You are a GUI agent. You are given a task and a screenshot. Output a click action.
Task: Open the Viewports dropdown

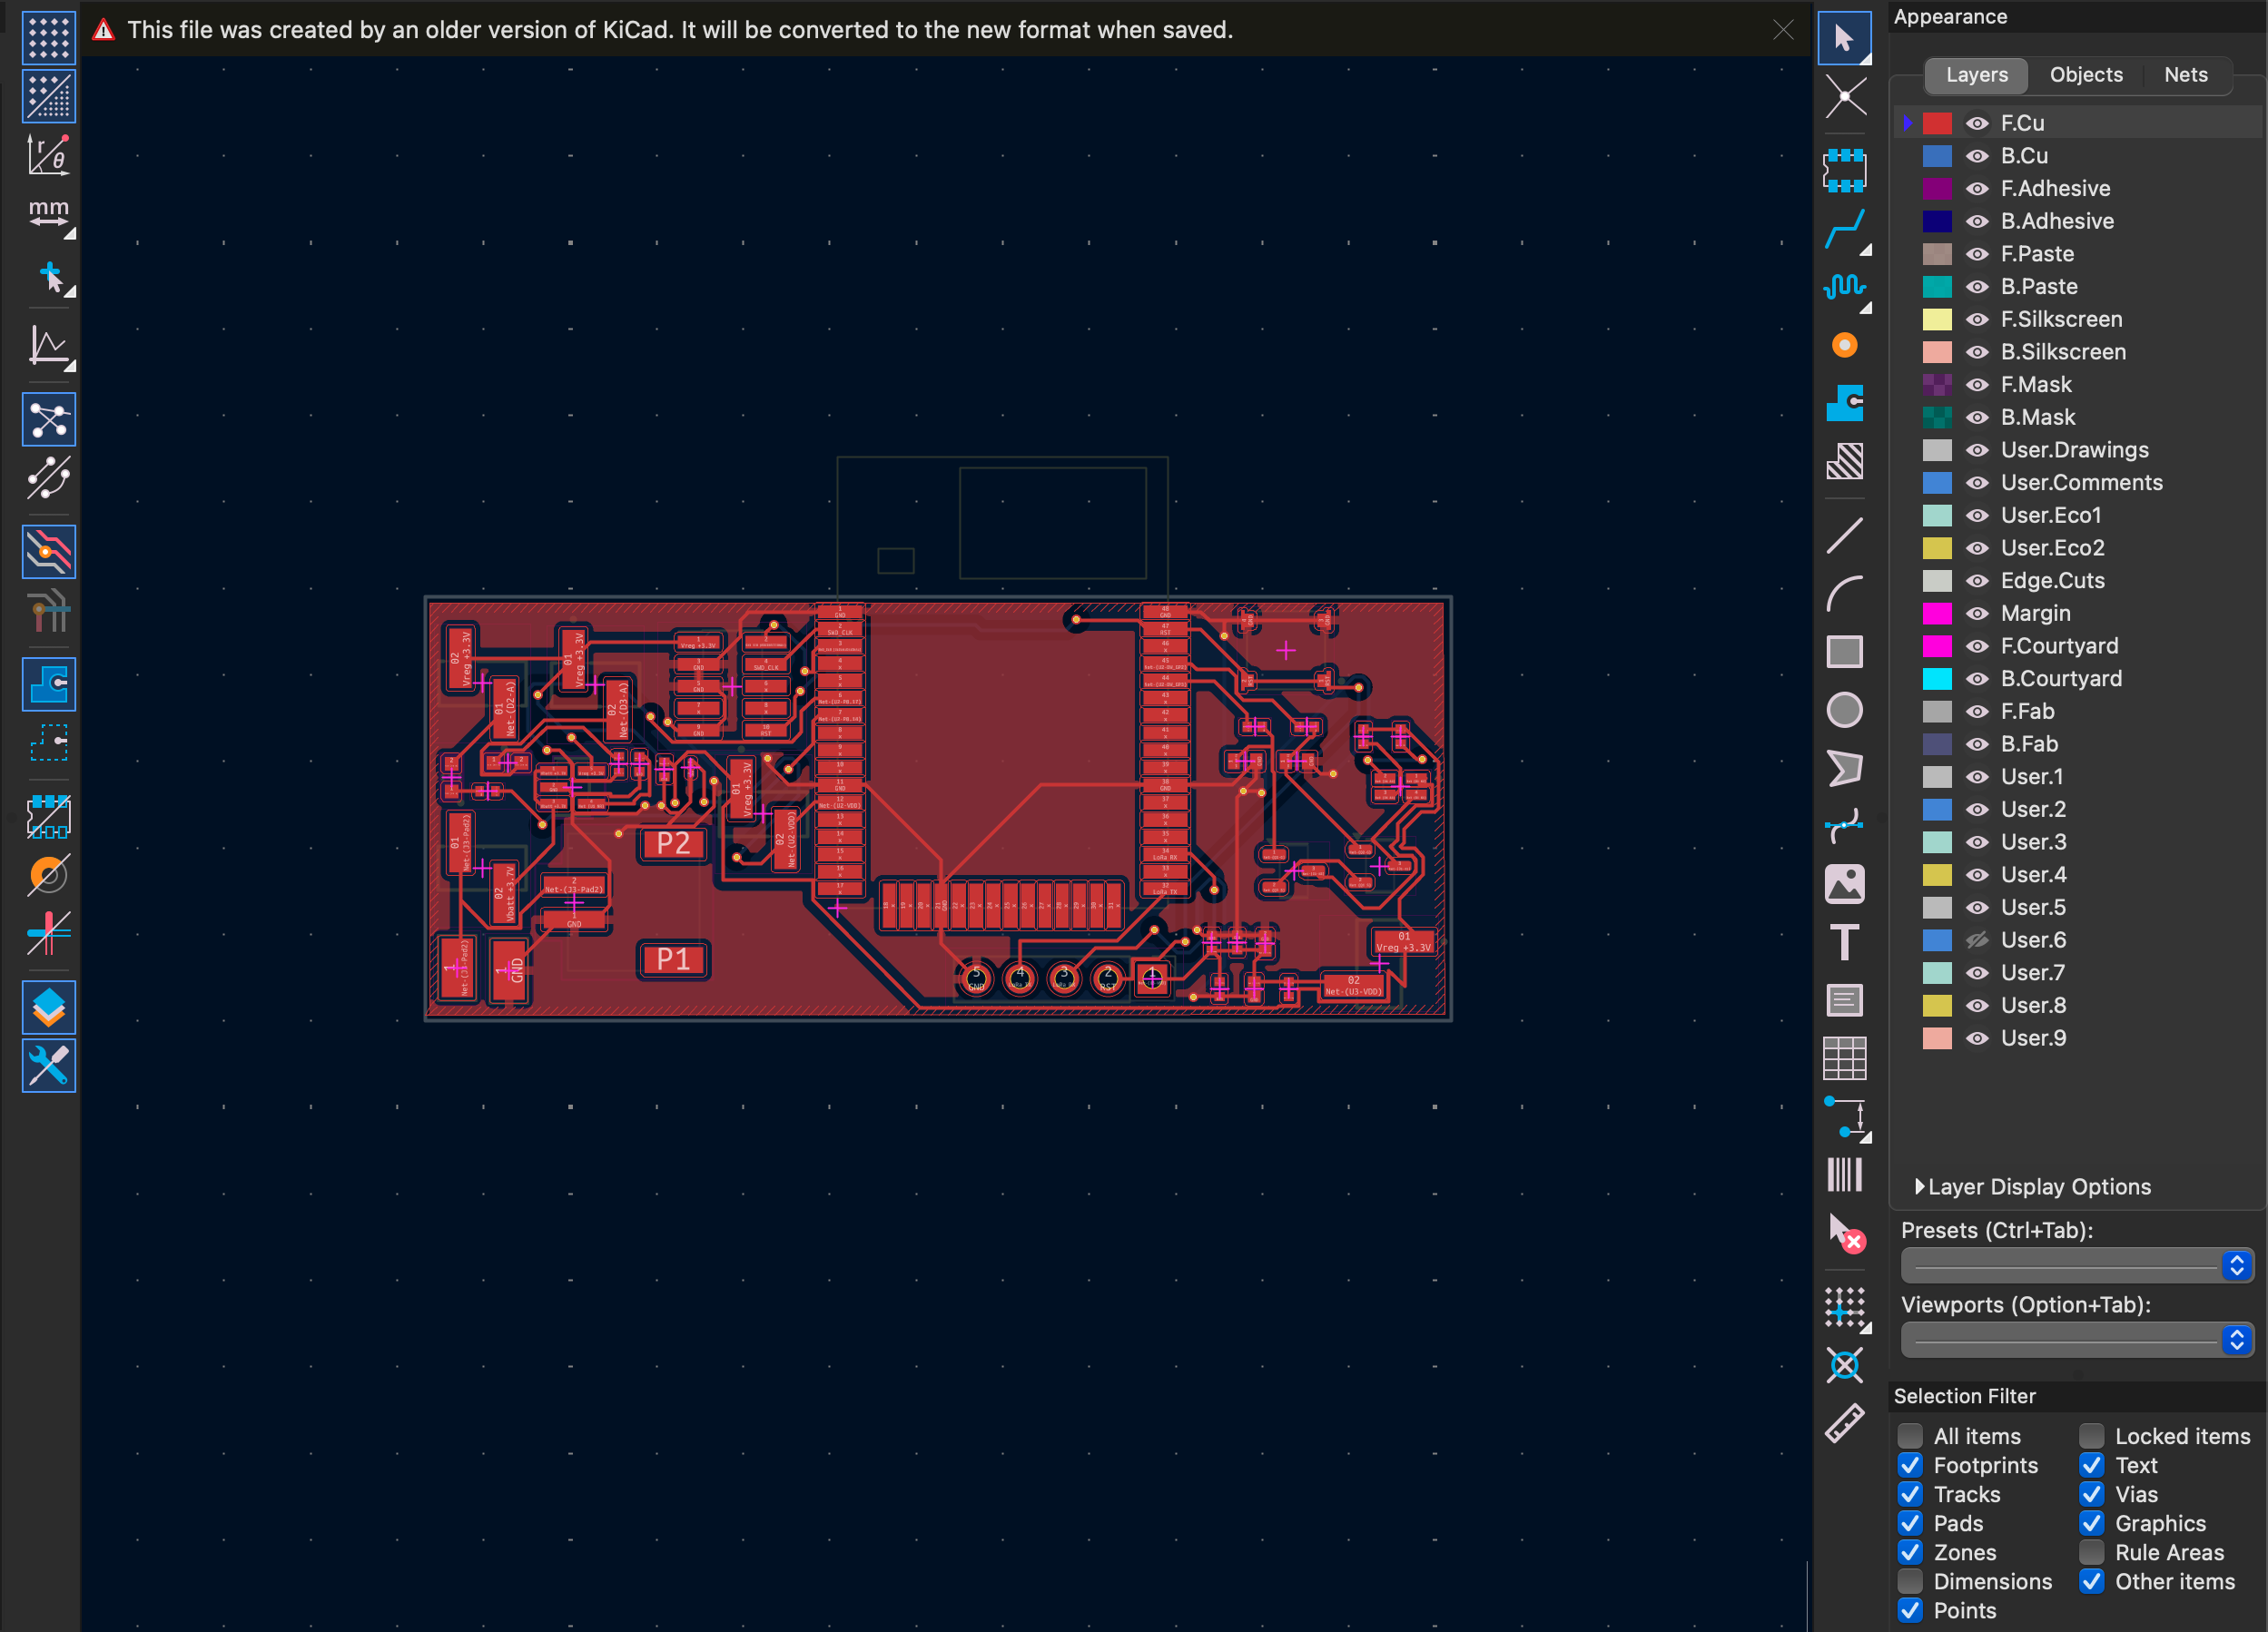tap(2076, 1340)
